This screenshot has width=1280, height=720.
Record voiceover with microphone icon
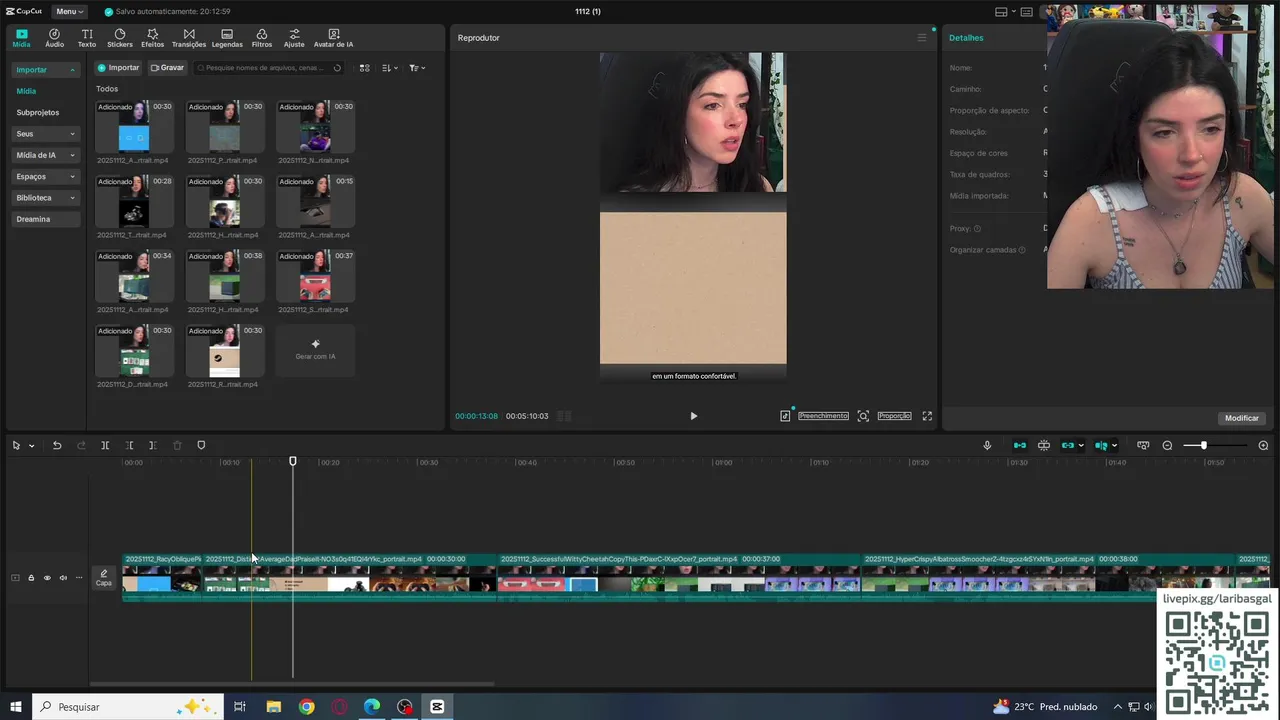pos(987,446)
